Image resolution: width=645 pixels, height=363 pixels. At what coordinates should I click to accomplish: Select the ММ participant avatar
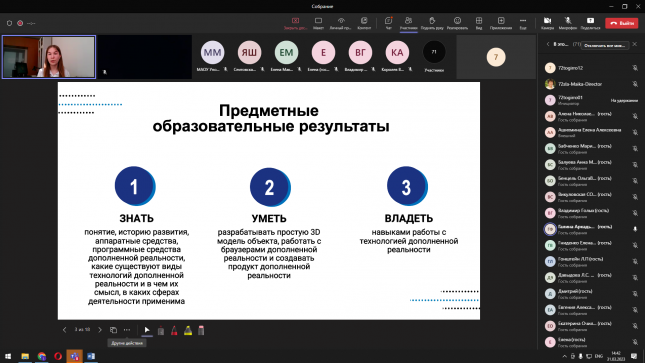(212, 52)
